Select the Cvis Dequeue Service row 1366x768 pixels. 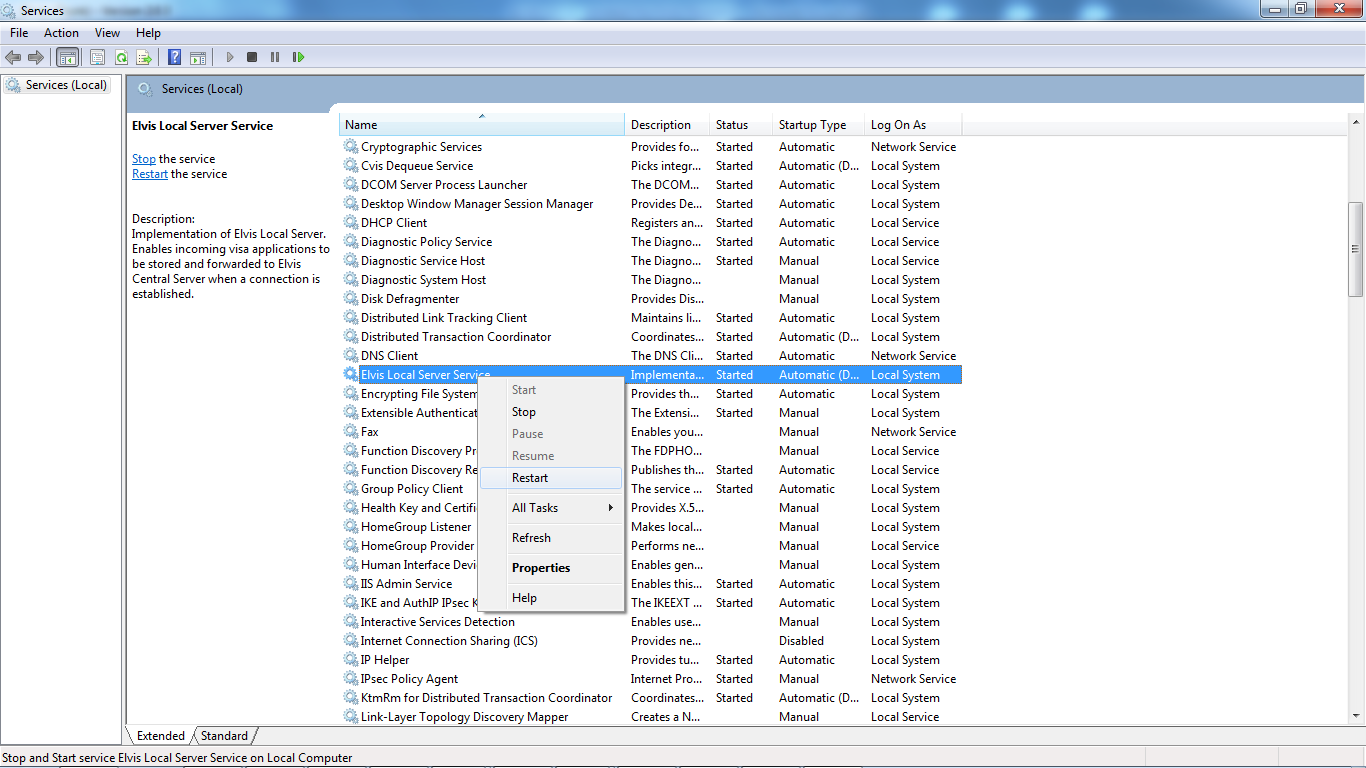(651, 166)
